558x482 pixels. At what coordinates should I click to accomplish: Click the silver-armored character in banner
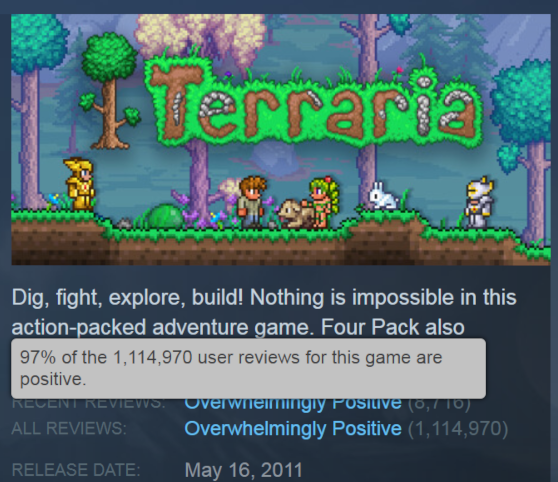tap(480, 202)
